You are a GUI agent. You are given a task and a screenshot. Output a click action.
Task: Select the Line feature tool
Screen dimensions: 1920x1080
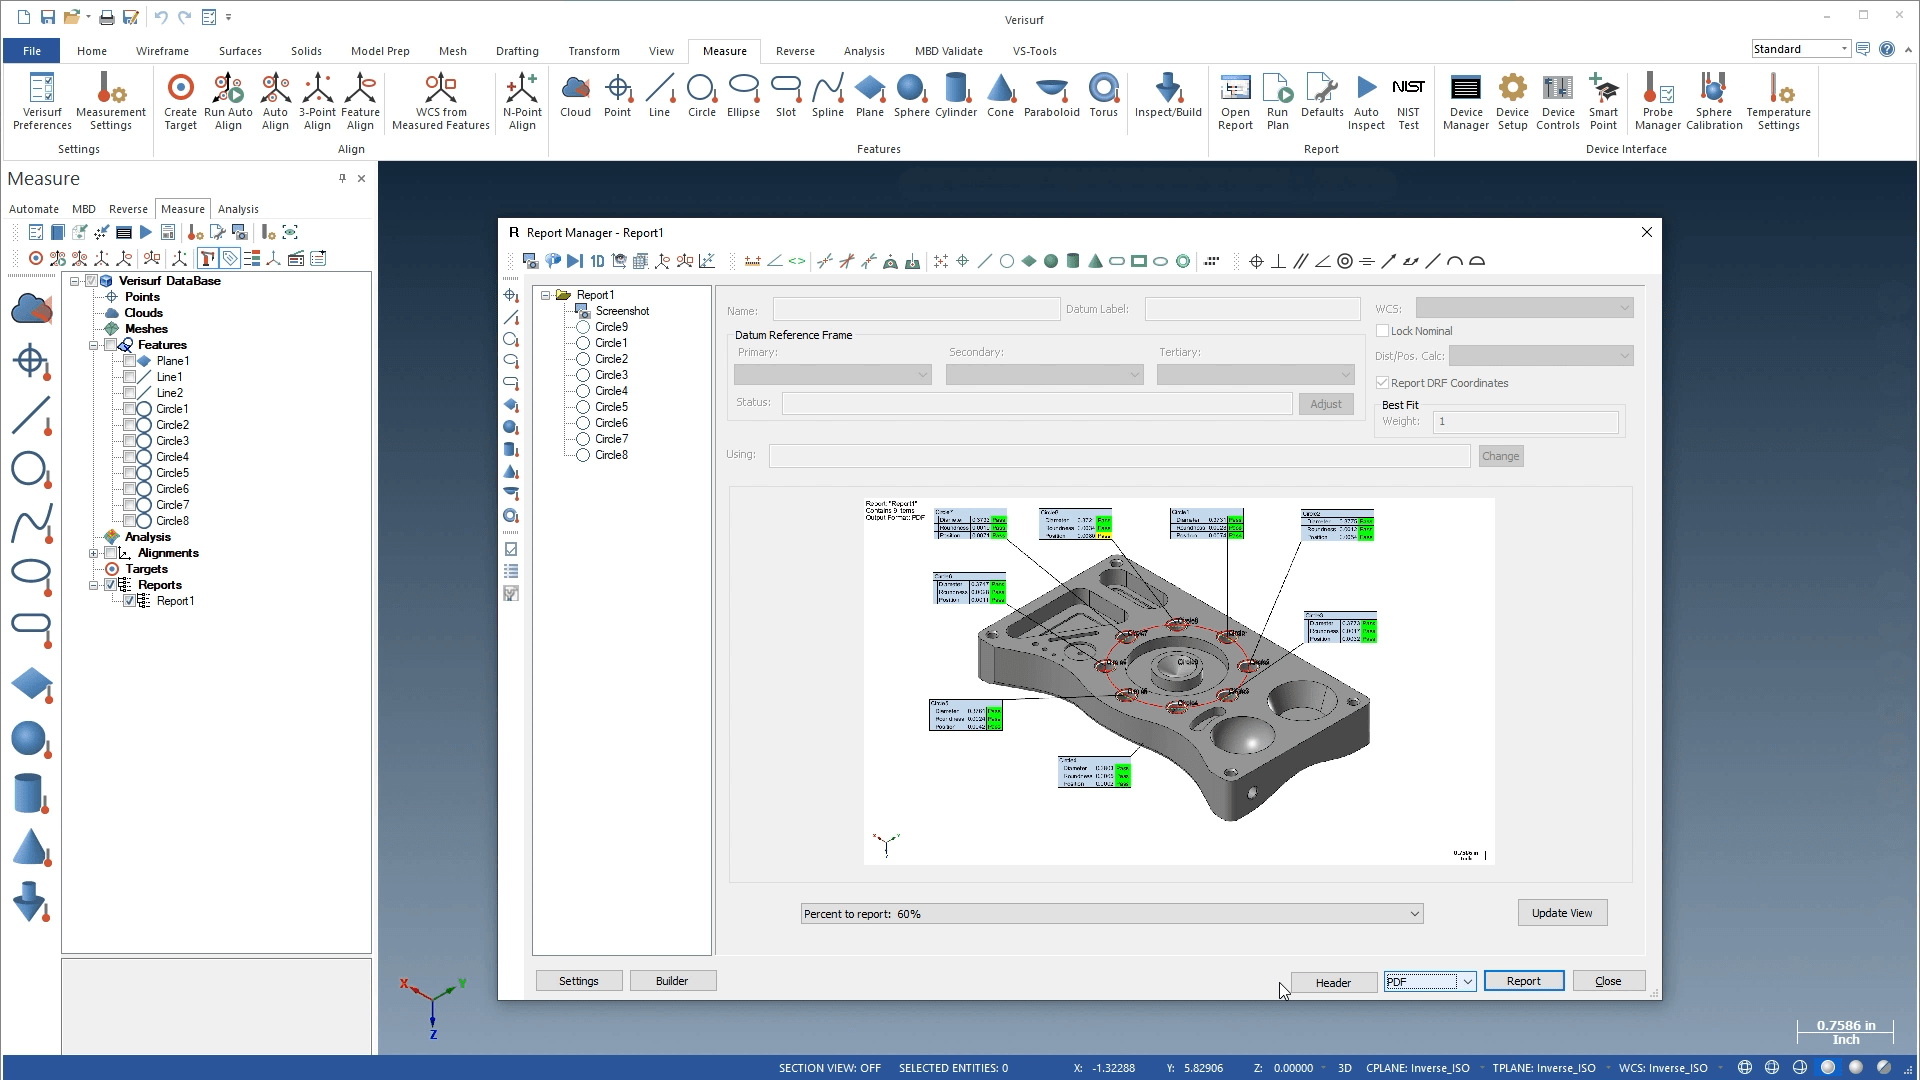[x=659, y=96]
